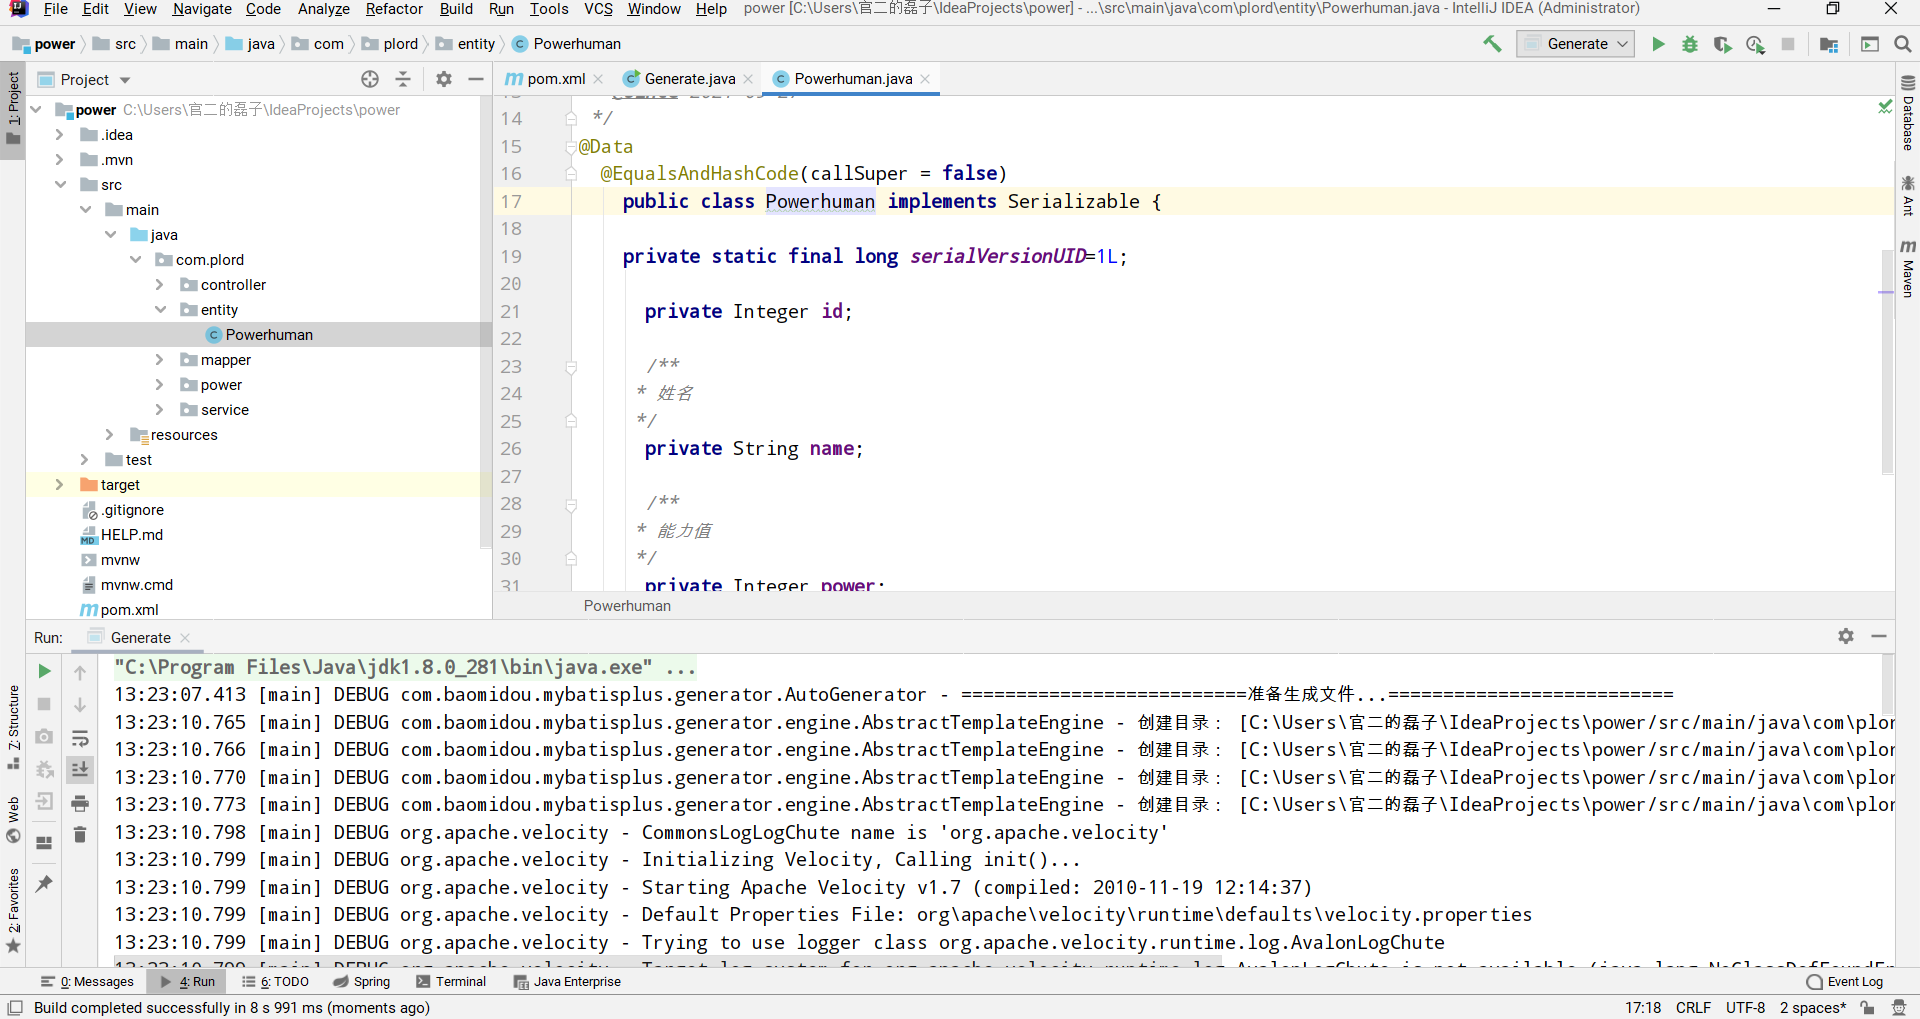Expand the target folder
Viewport: 1920px width, 1019px height.
tap(59, 485)
